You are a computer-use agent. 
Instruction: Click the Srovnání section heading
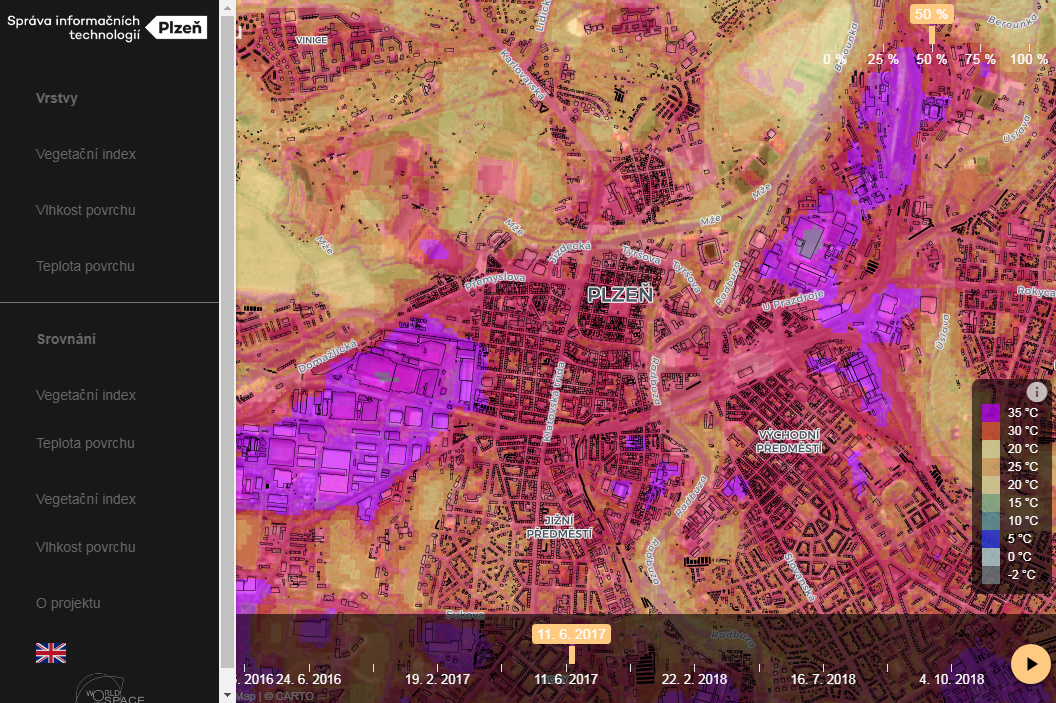66,339
